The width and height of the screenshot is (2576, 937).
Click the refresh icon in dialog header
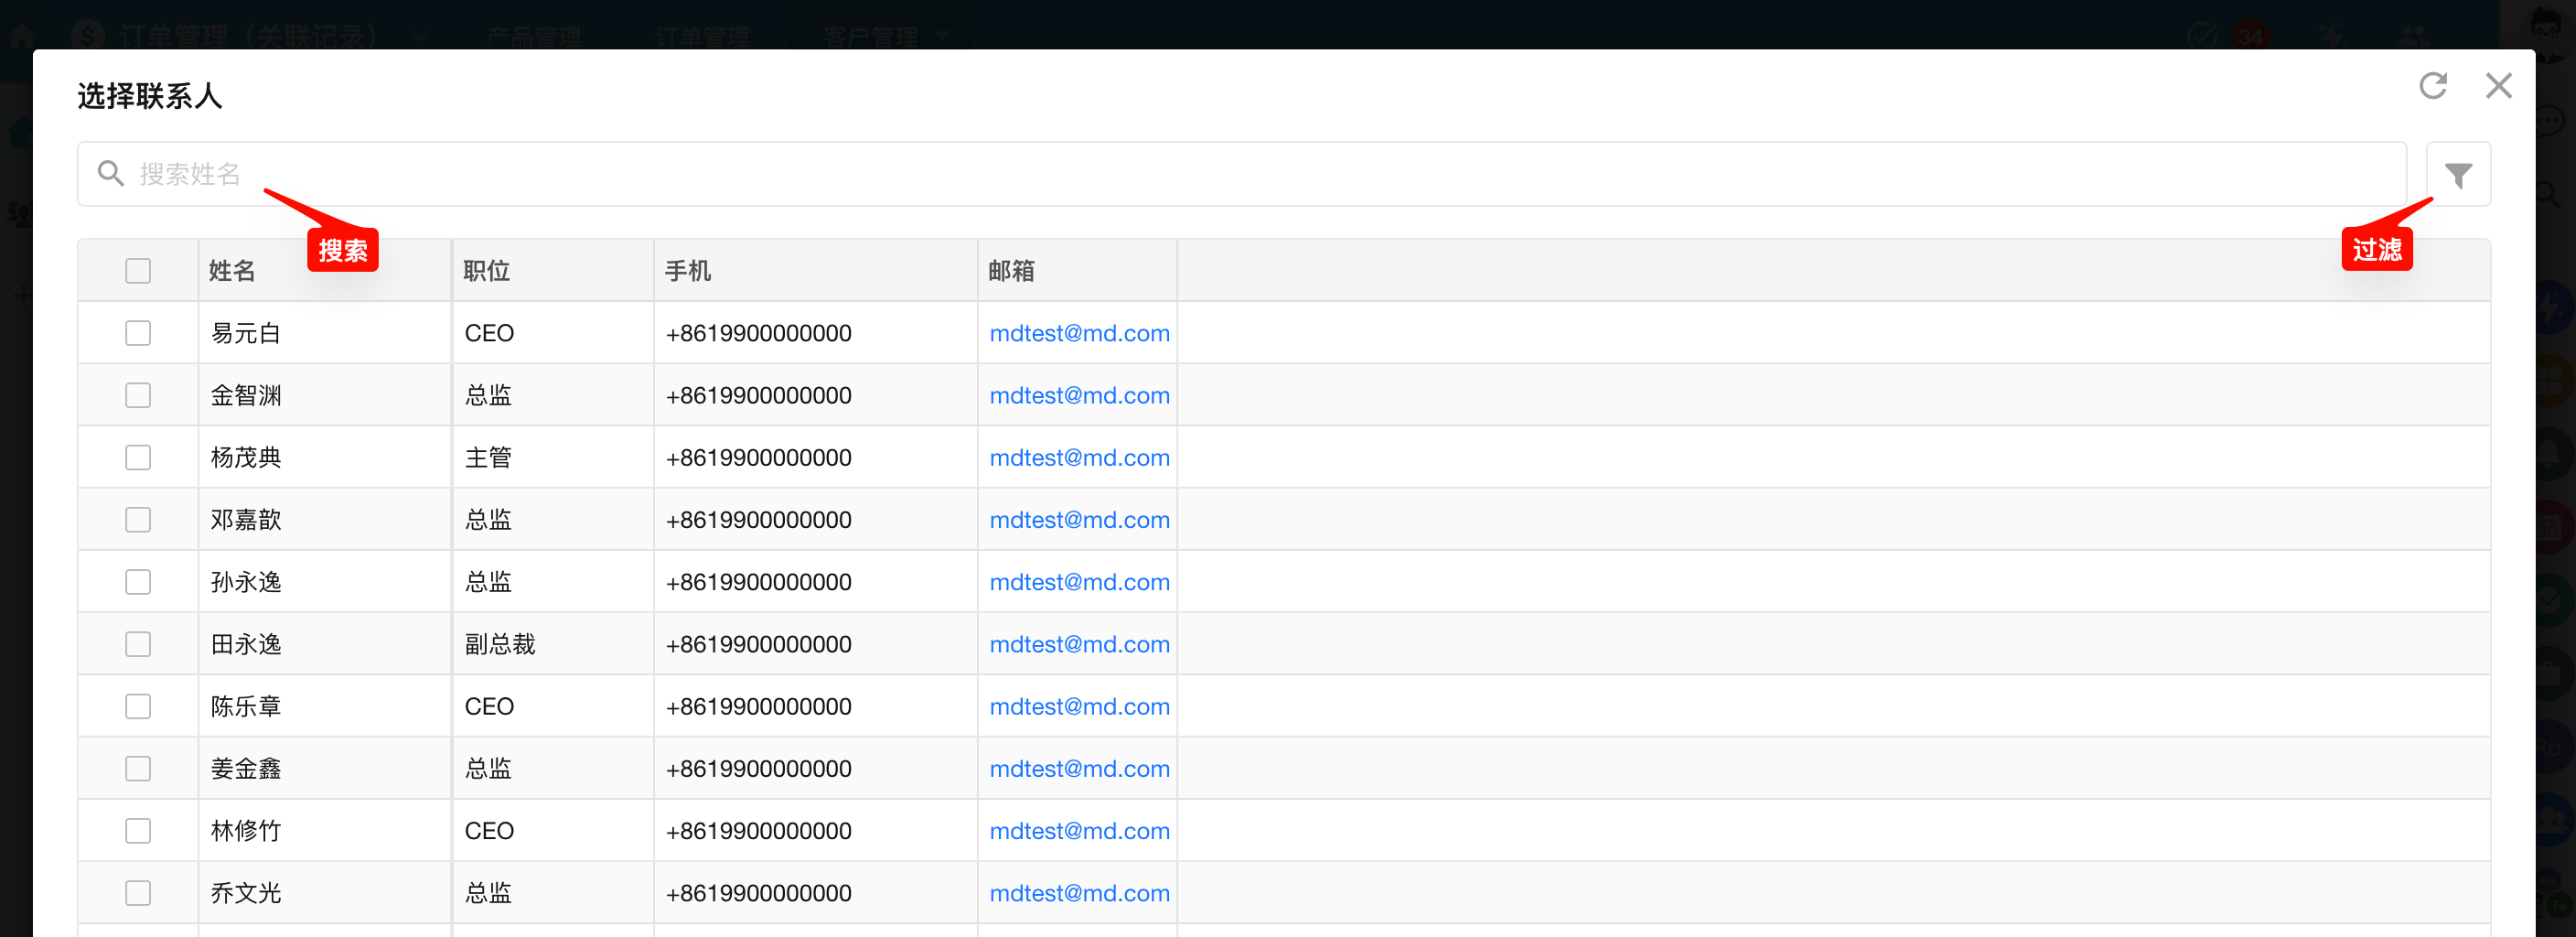point(2432,86)
